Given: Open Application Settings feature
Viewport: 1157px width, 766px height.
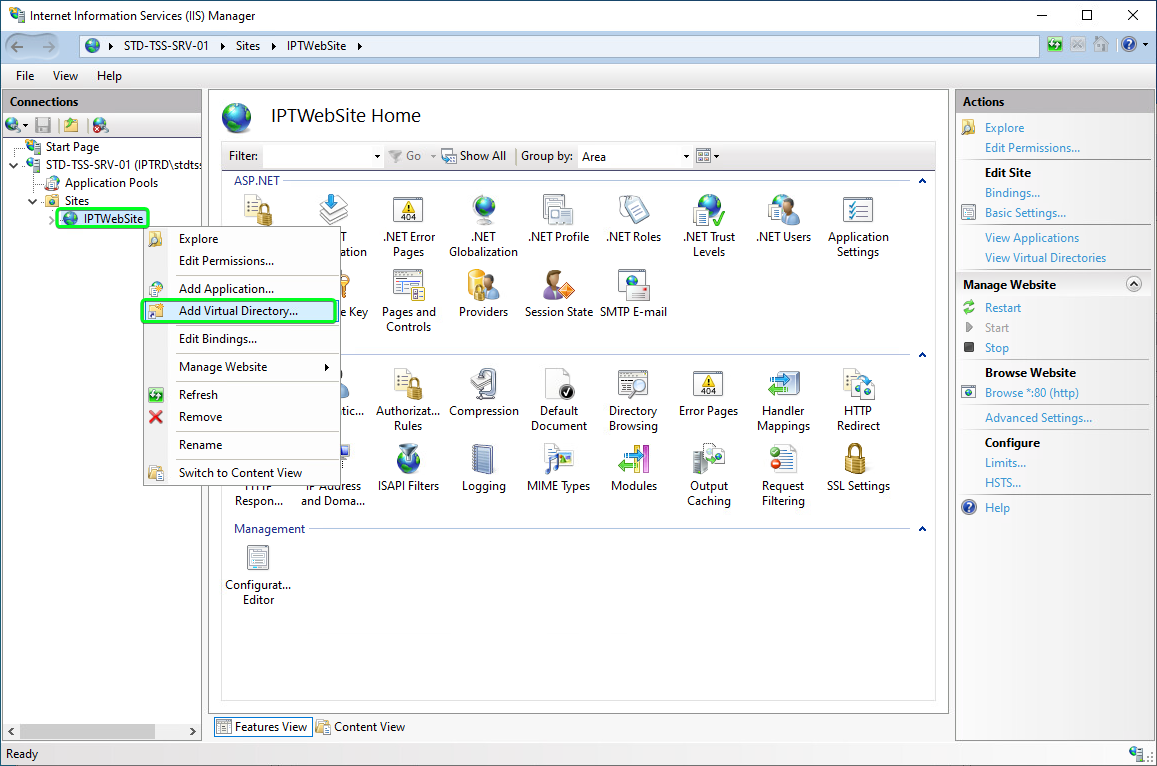Looking at the screenshot, I should pos(857,227).
